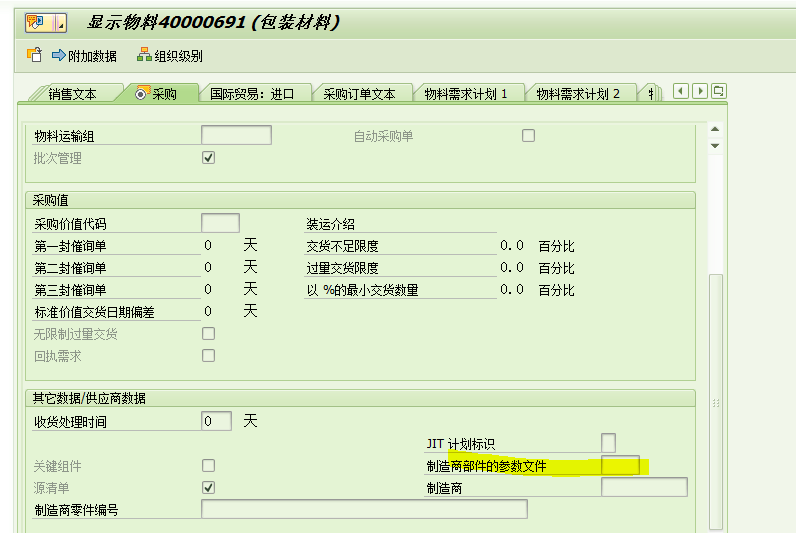Open the small dropdown arrow beside title icon

click(60, 23)
